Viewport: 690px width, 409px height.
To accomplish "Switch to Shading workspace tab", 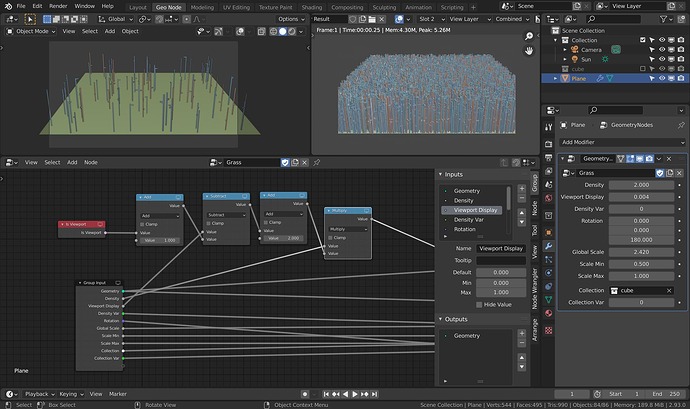I will pyautogui.click(x=312, y=7).
